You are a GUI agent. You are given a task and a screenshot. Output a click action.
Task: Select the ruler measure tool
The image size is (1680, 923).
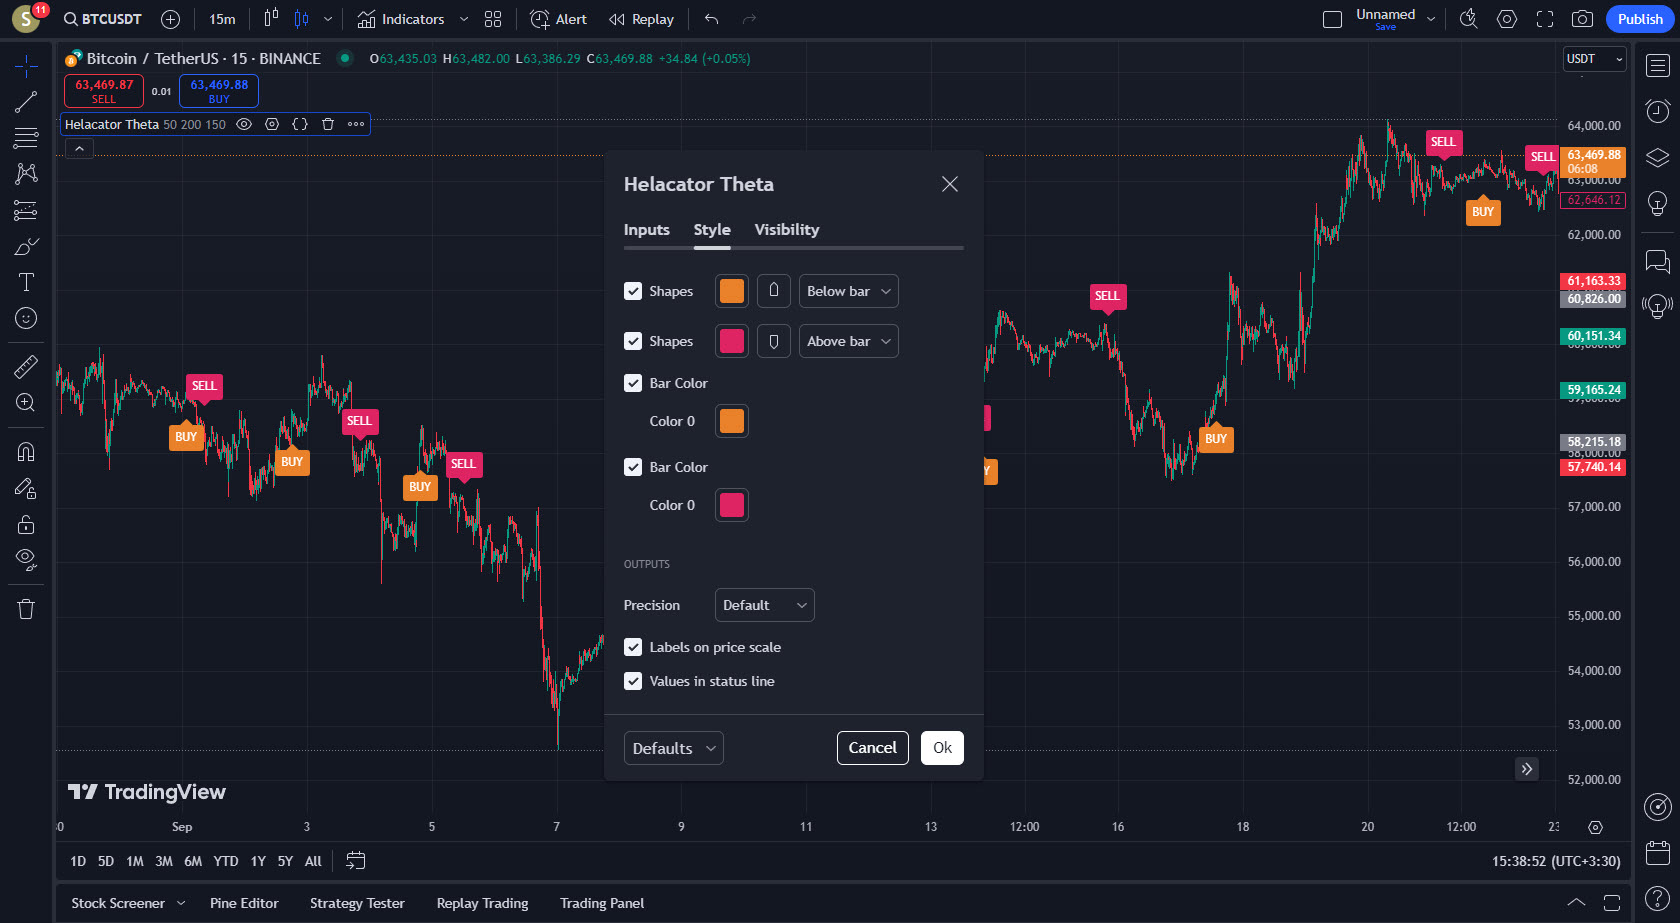click(26, 367)
